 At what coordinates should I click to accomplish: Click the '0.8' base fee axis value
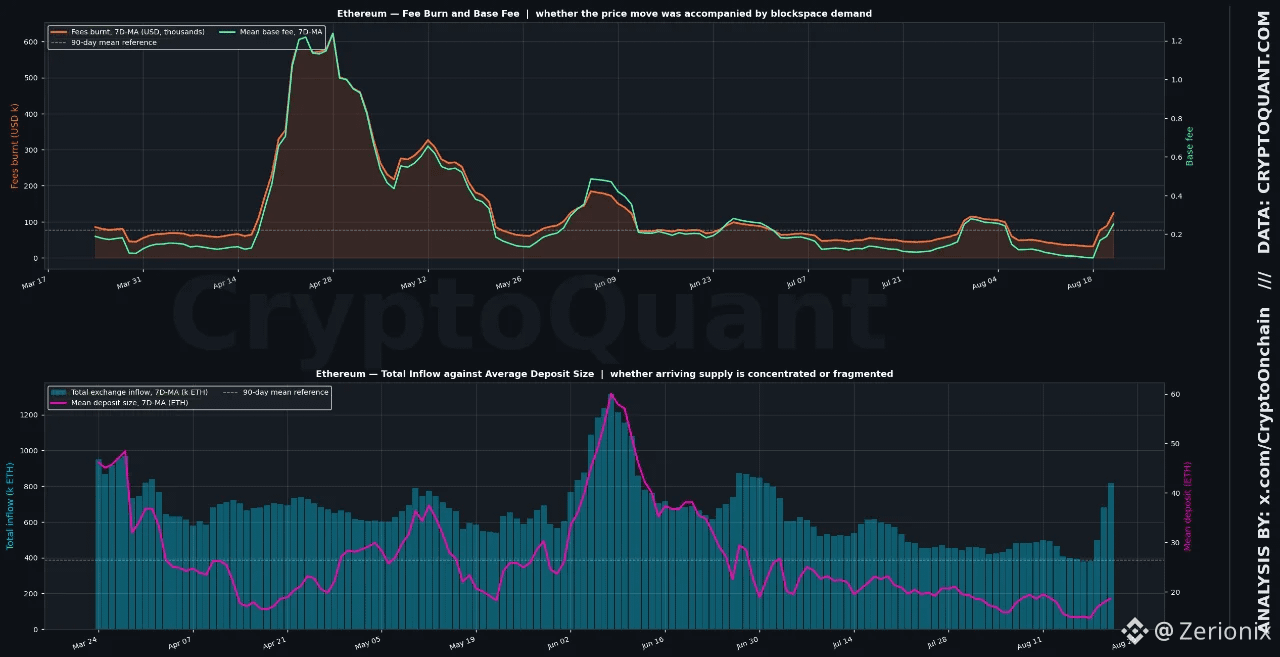pyautogui.click(x=1177, y=119)
